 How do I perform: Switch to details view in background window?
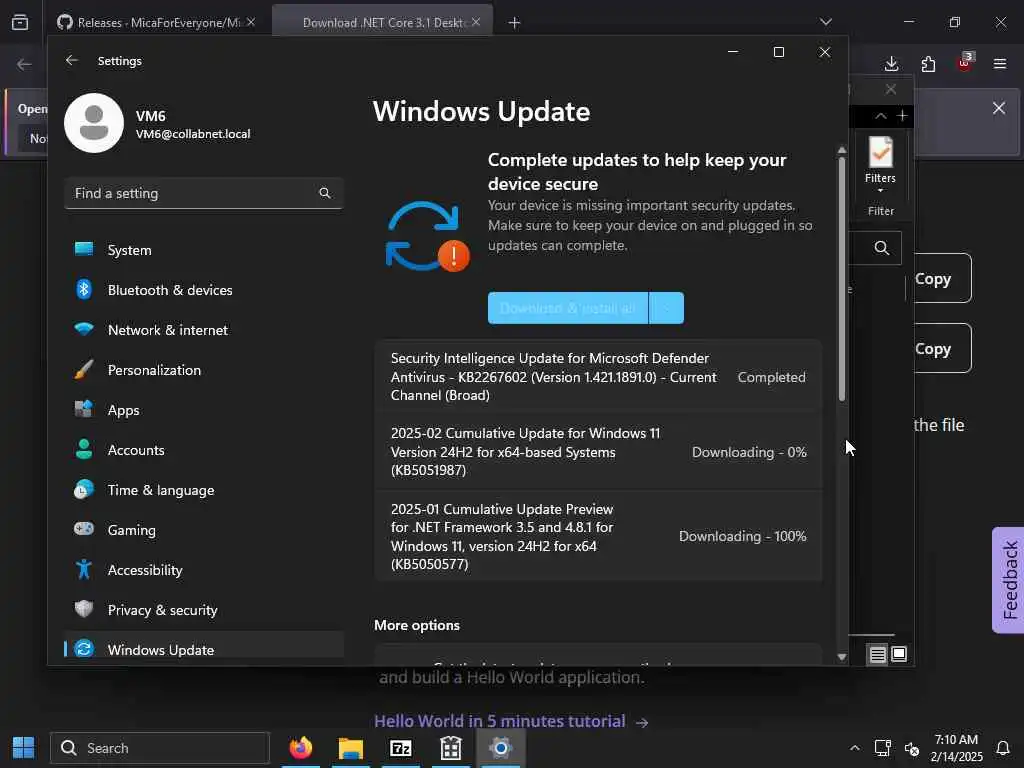tap(878, 654)
